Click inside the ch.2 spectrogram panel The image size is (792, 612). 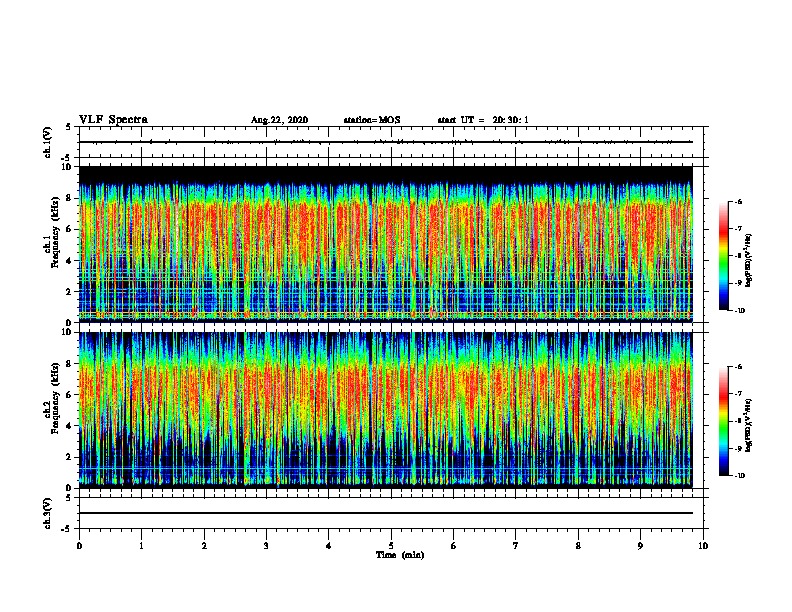pos(385,410)
